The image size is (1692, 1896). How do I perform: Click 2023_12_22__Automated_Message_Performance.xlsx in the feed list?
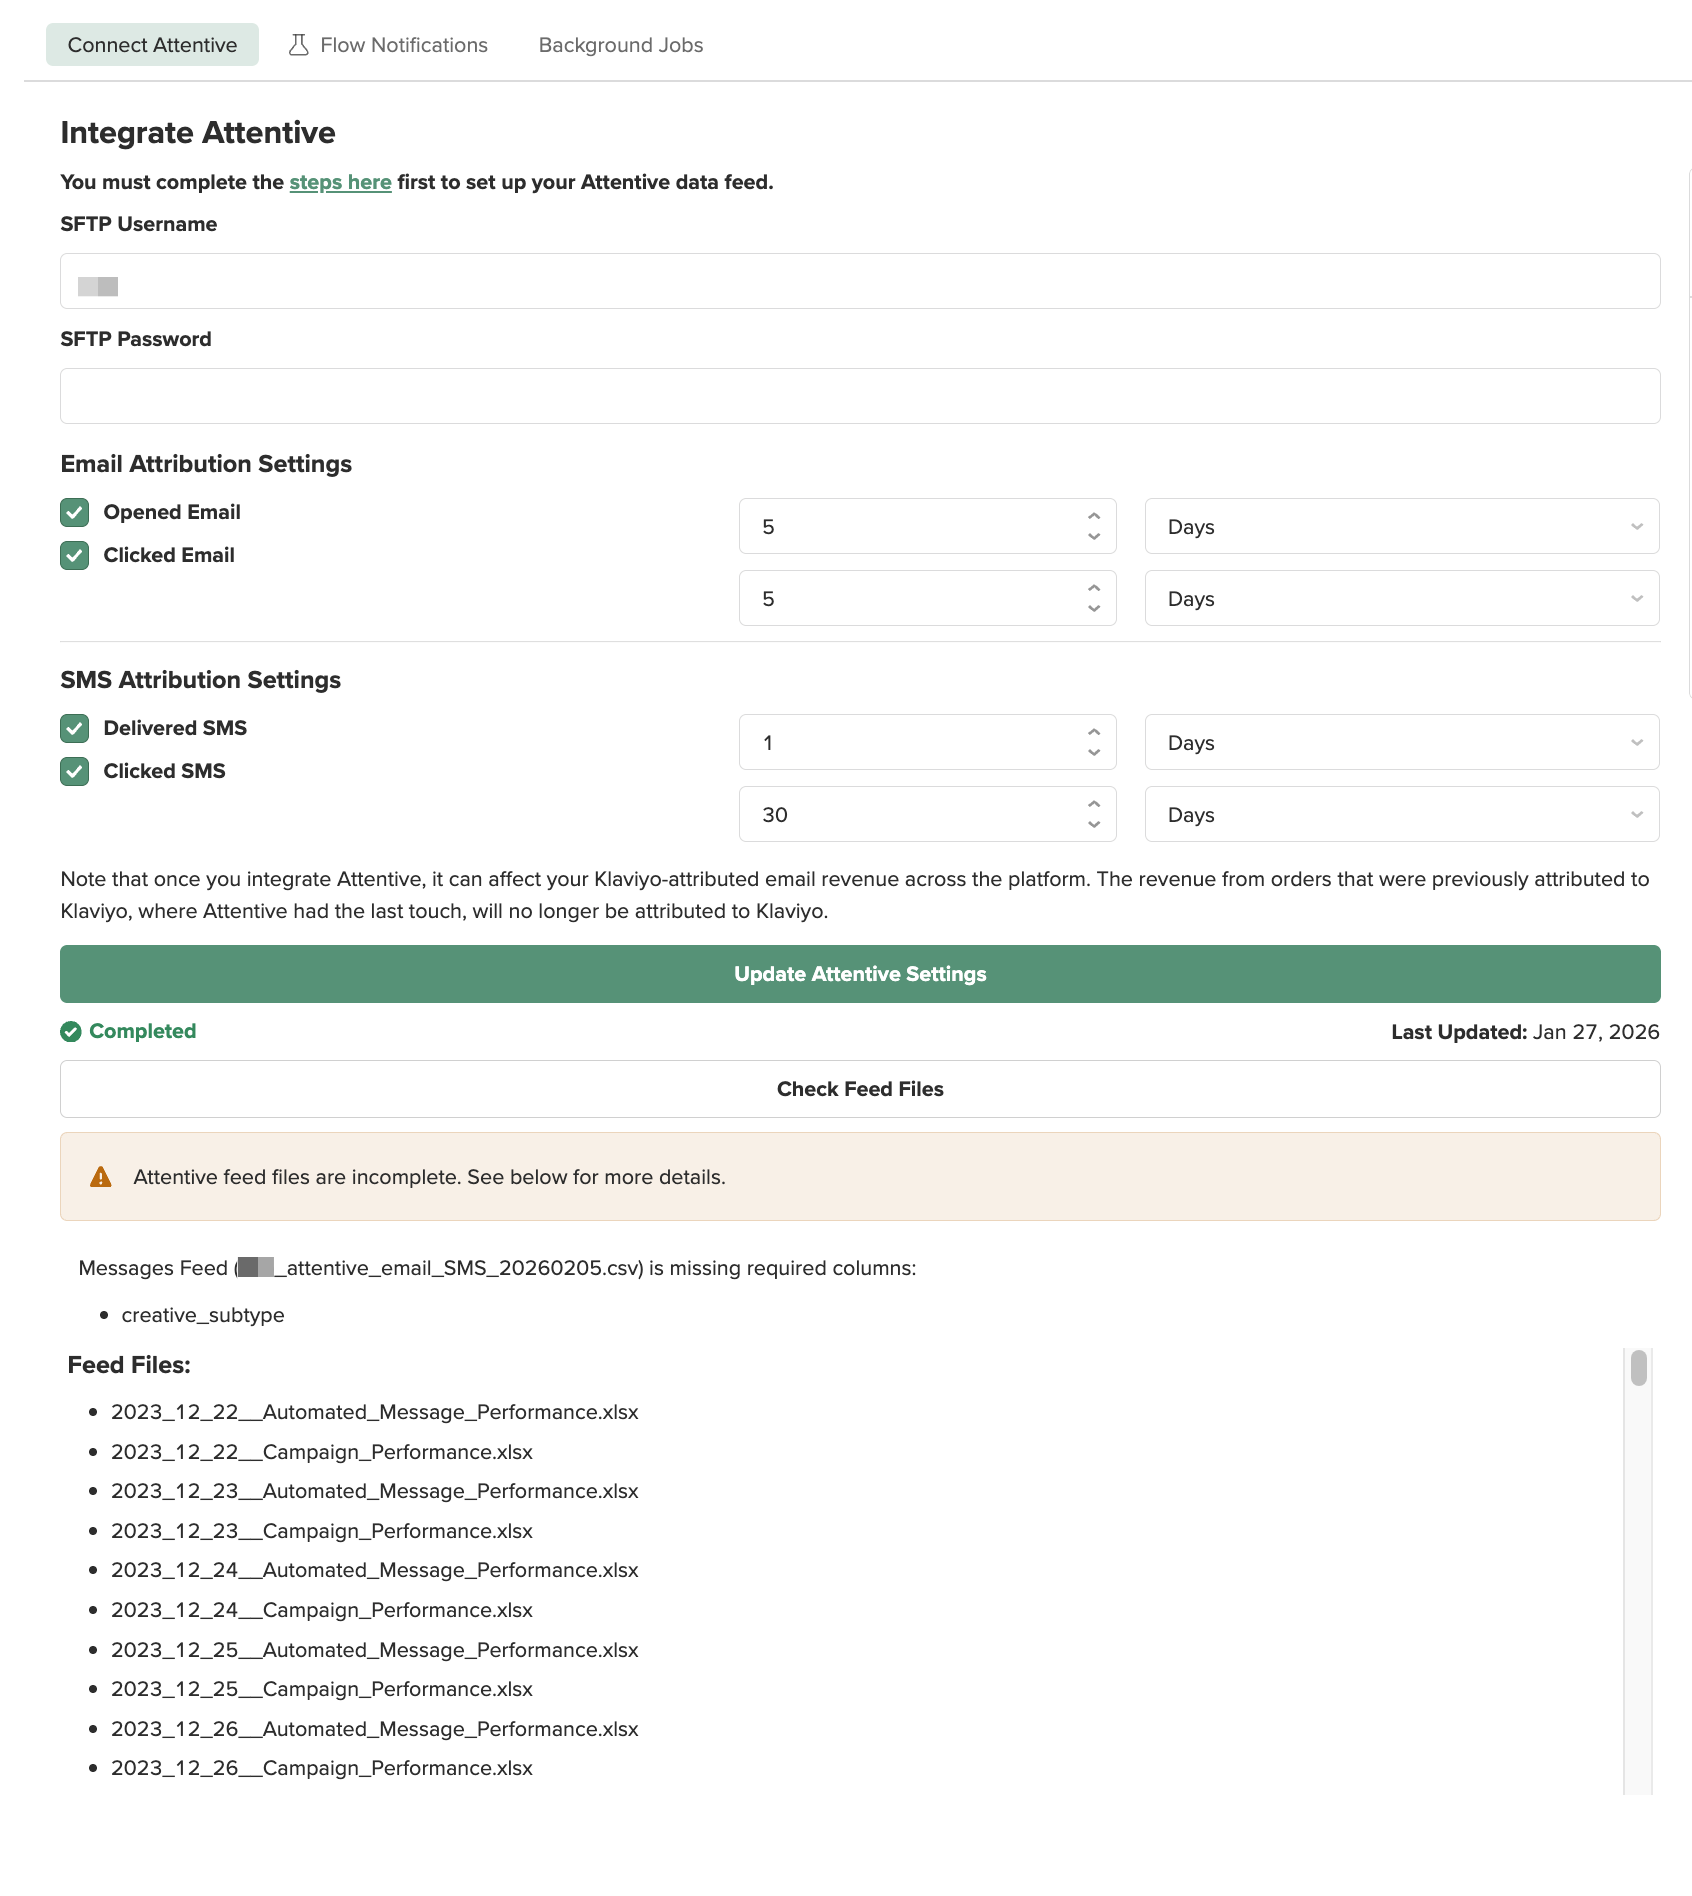pos(375,1413)
